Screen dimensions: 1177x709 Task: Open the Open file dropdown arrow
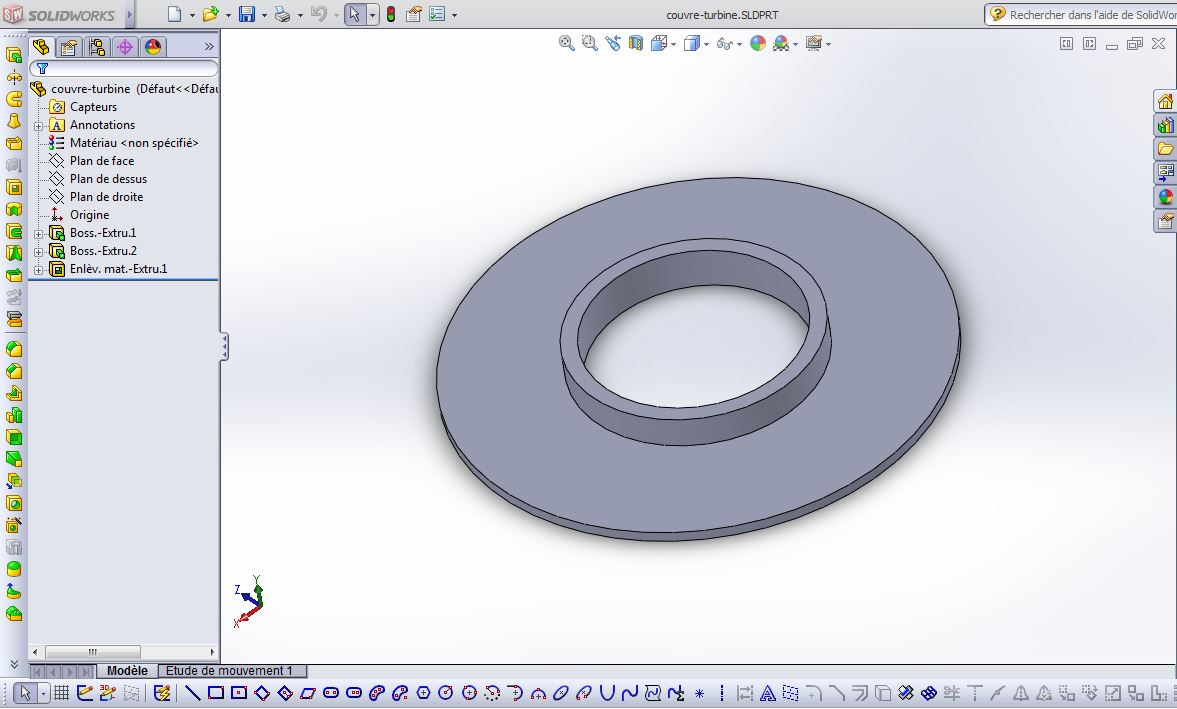point(228,15)
